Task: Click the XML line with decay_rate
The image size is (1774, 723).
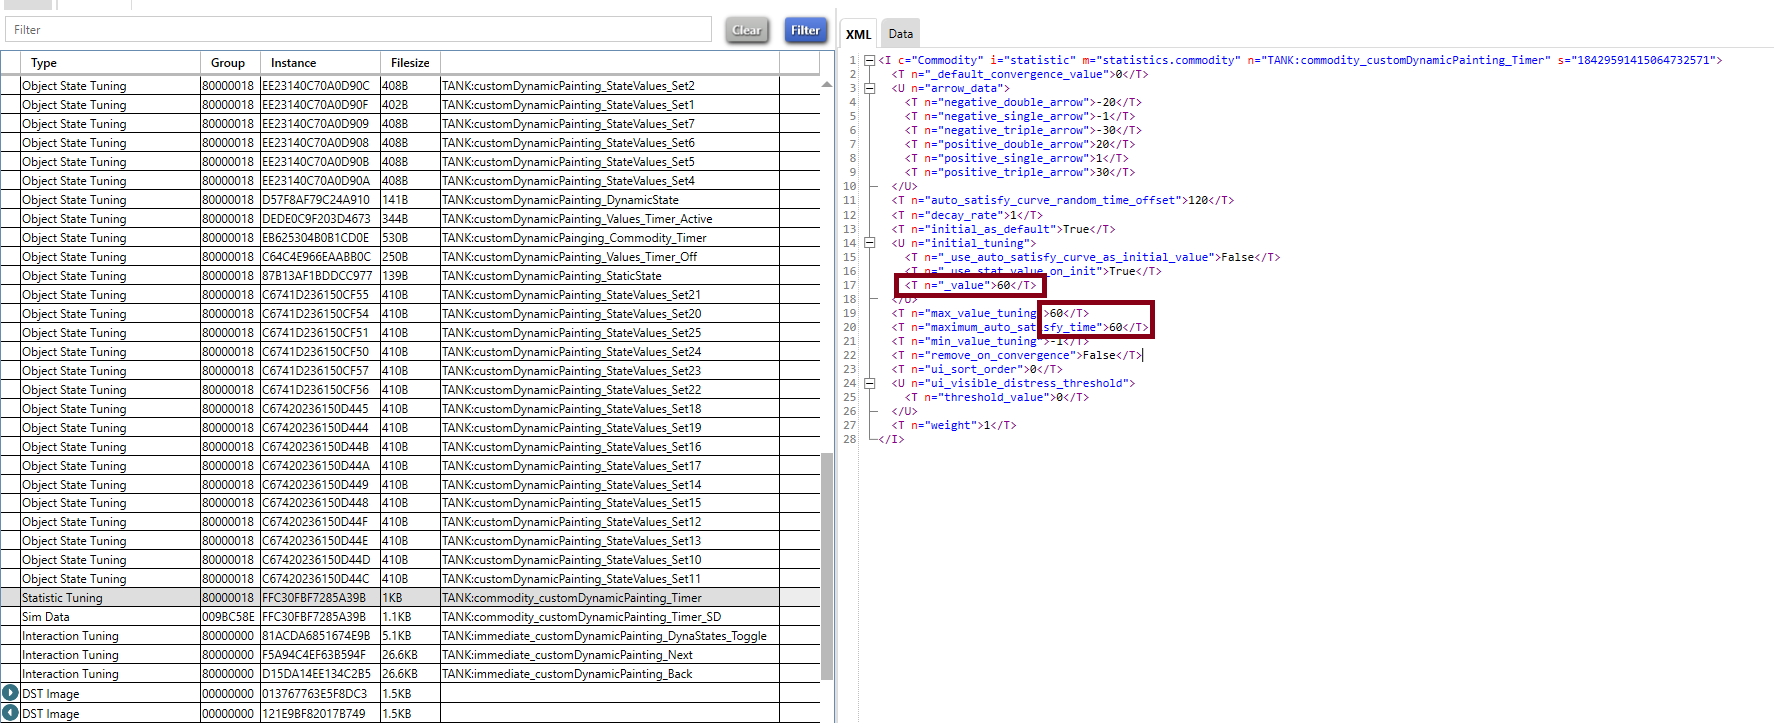Action: (x=967, y=215)
